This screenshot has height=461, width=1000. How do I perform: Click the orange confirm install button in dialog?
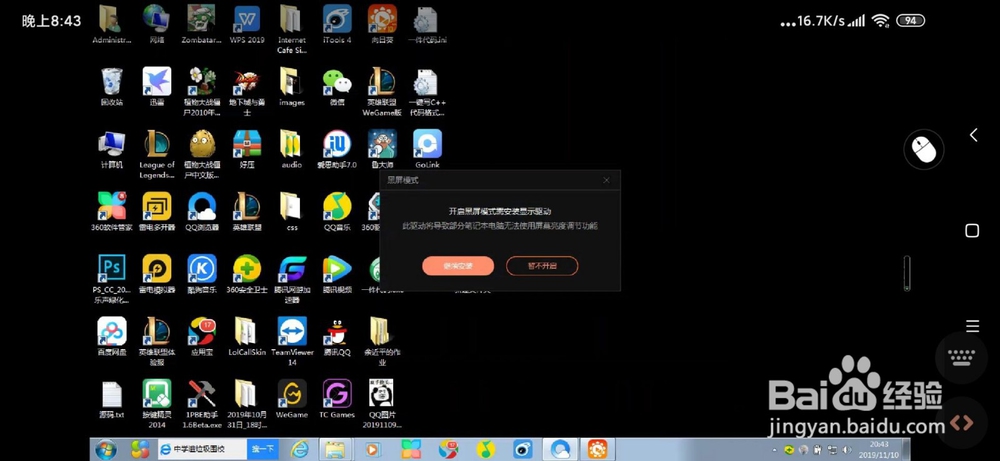coord(458,266)
